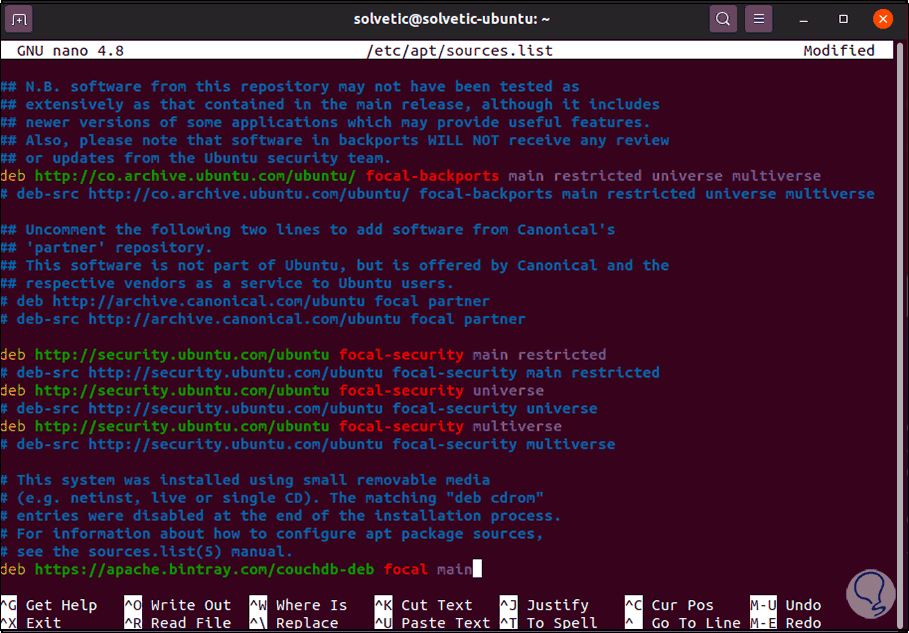This screenshot has height=633, width=909.
Task: Click the 'This system was installed using' comment
Action: (245, 480)
